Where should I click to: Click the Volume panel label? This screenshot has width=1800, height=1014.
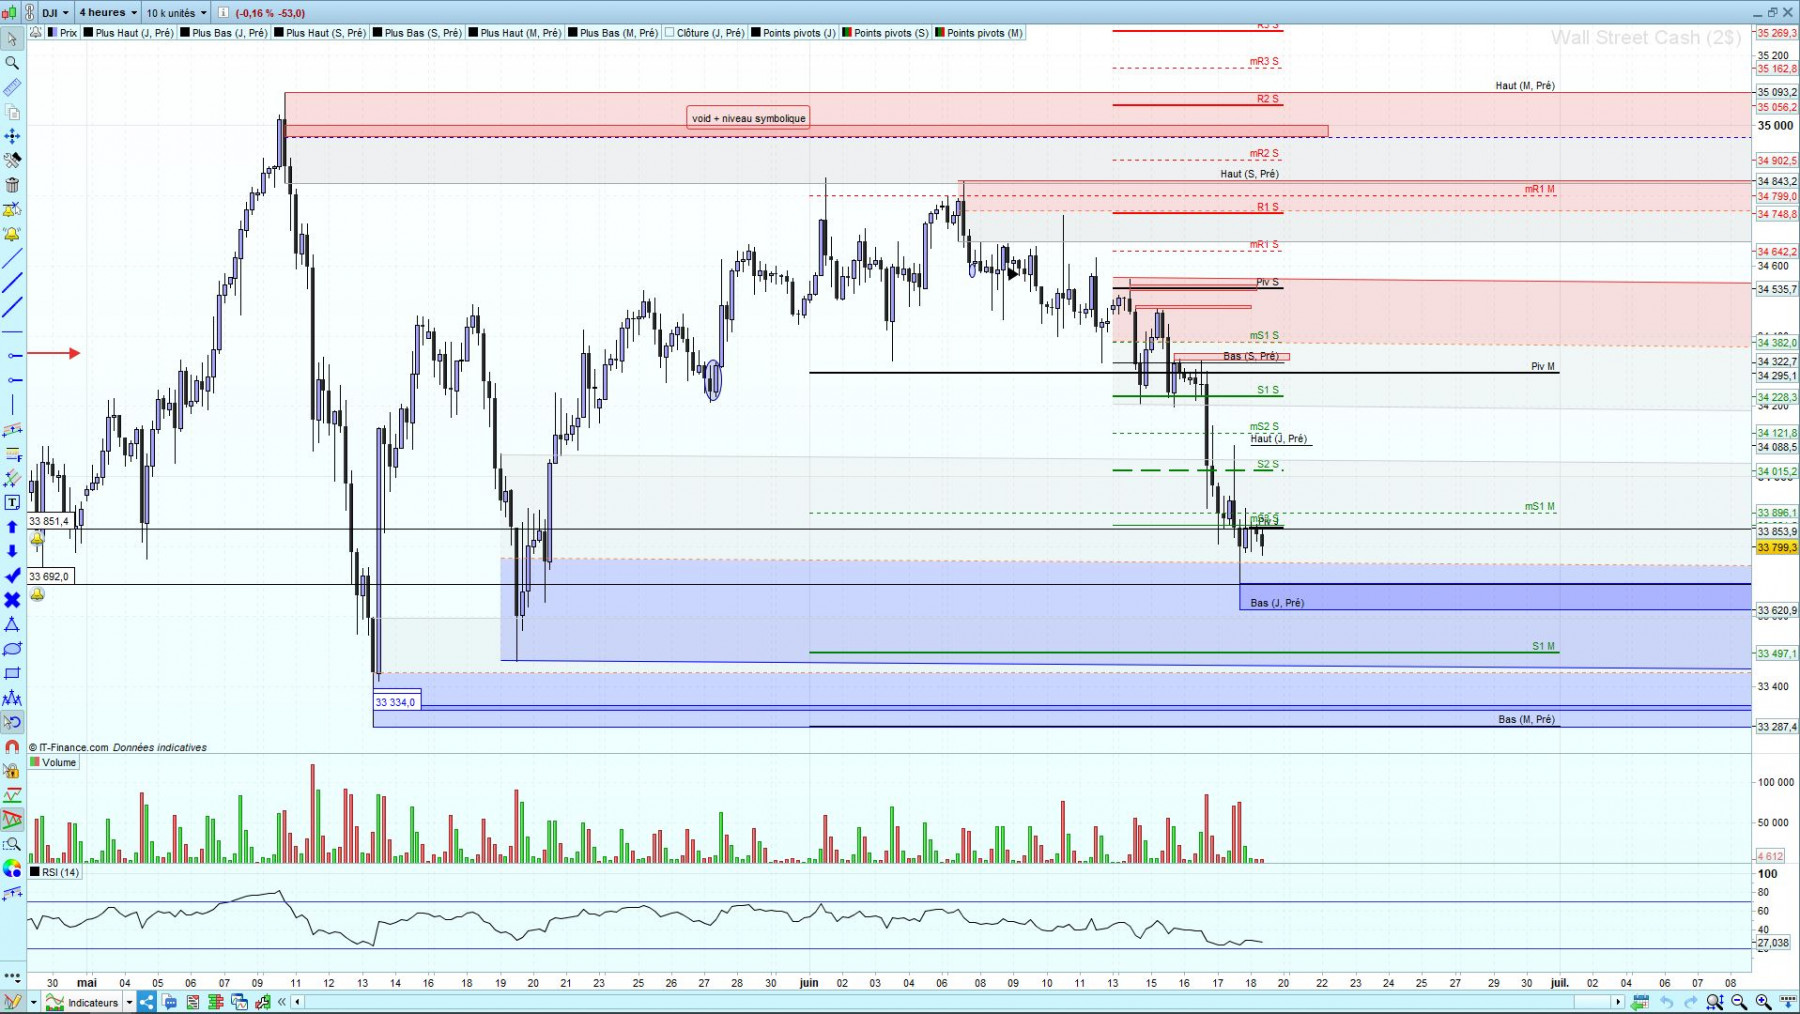54,762
